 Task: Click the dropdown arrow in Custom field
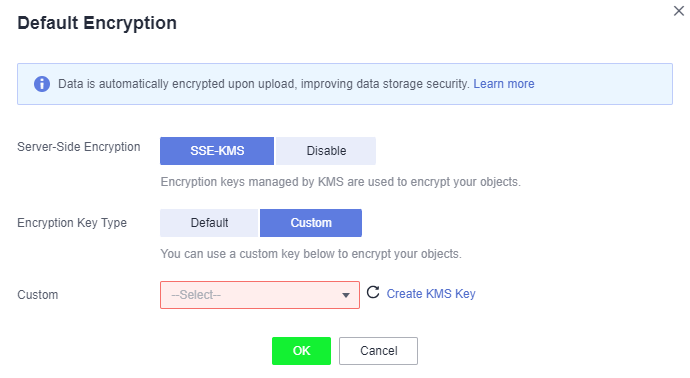(x=346, y=295)
